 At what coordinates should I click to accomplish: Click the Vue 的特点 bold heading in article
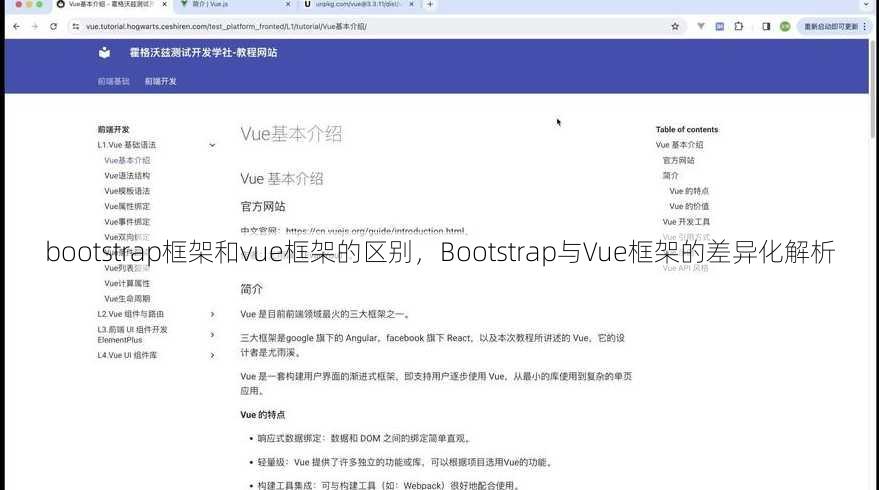263,415
